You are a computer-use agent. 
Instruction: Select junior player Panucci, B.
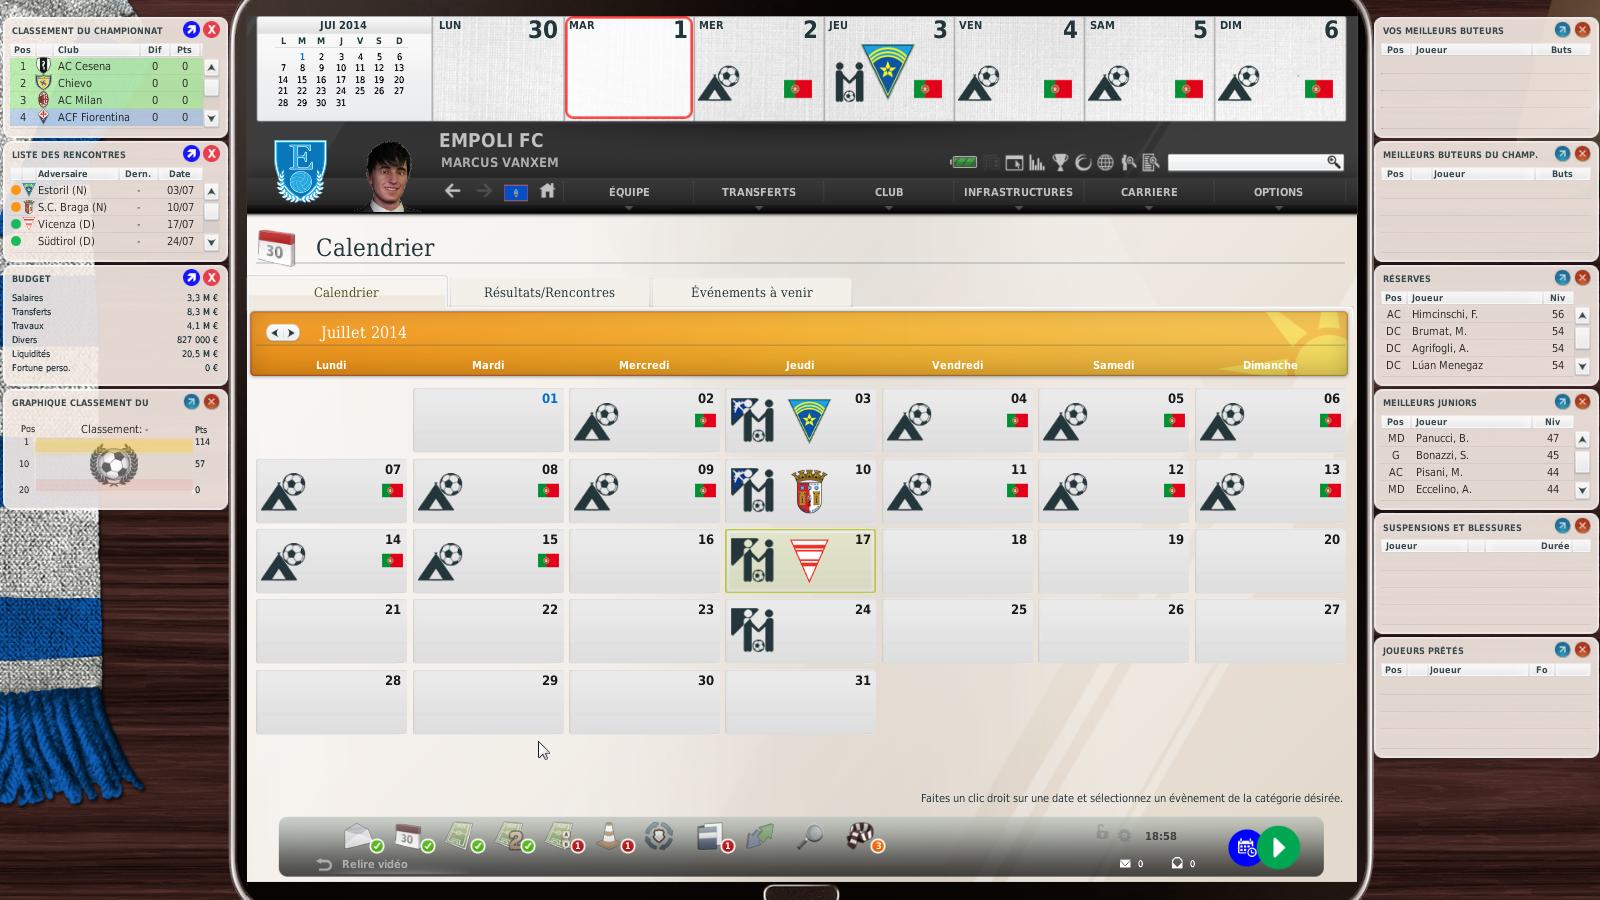[x=1475, y=438]
